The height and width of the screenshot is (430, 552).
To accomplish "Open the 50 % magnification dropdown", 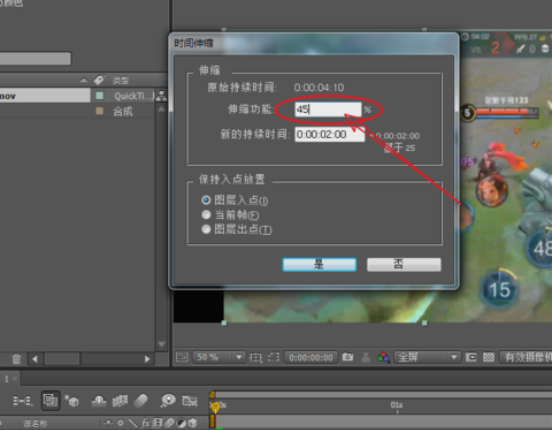I will [x=218, y=357].
